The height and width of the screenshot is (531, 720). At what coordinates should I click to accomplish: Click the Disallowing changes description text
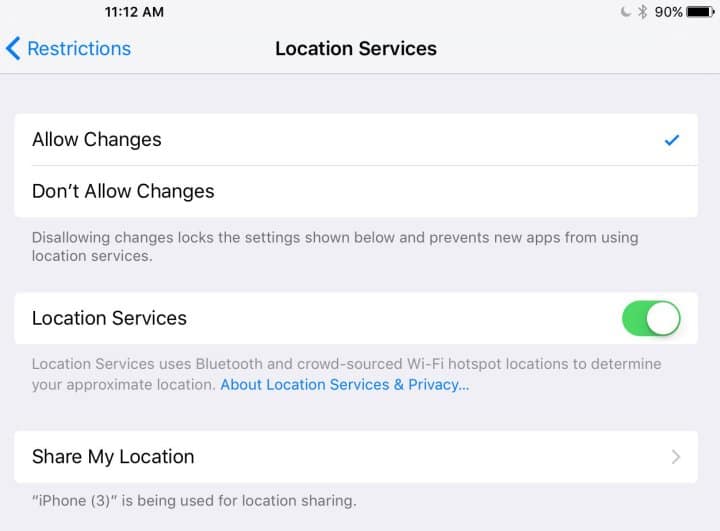click(335, 247)
